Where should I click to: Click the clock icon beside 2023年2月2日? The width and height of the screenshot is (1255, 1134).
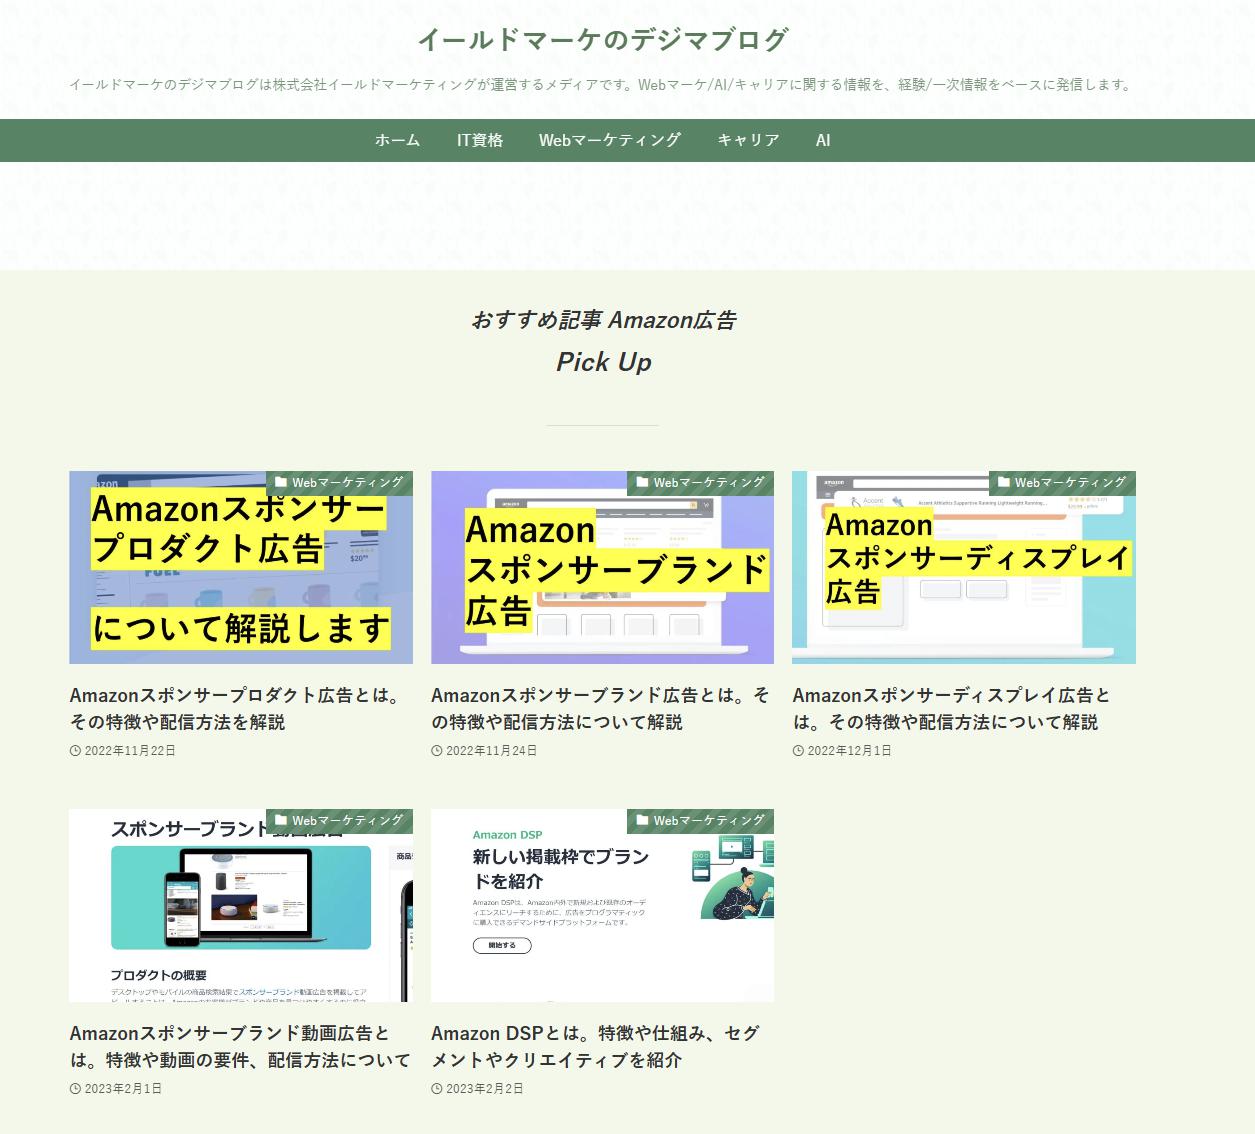tap(437, 1089)
